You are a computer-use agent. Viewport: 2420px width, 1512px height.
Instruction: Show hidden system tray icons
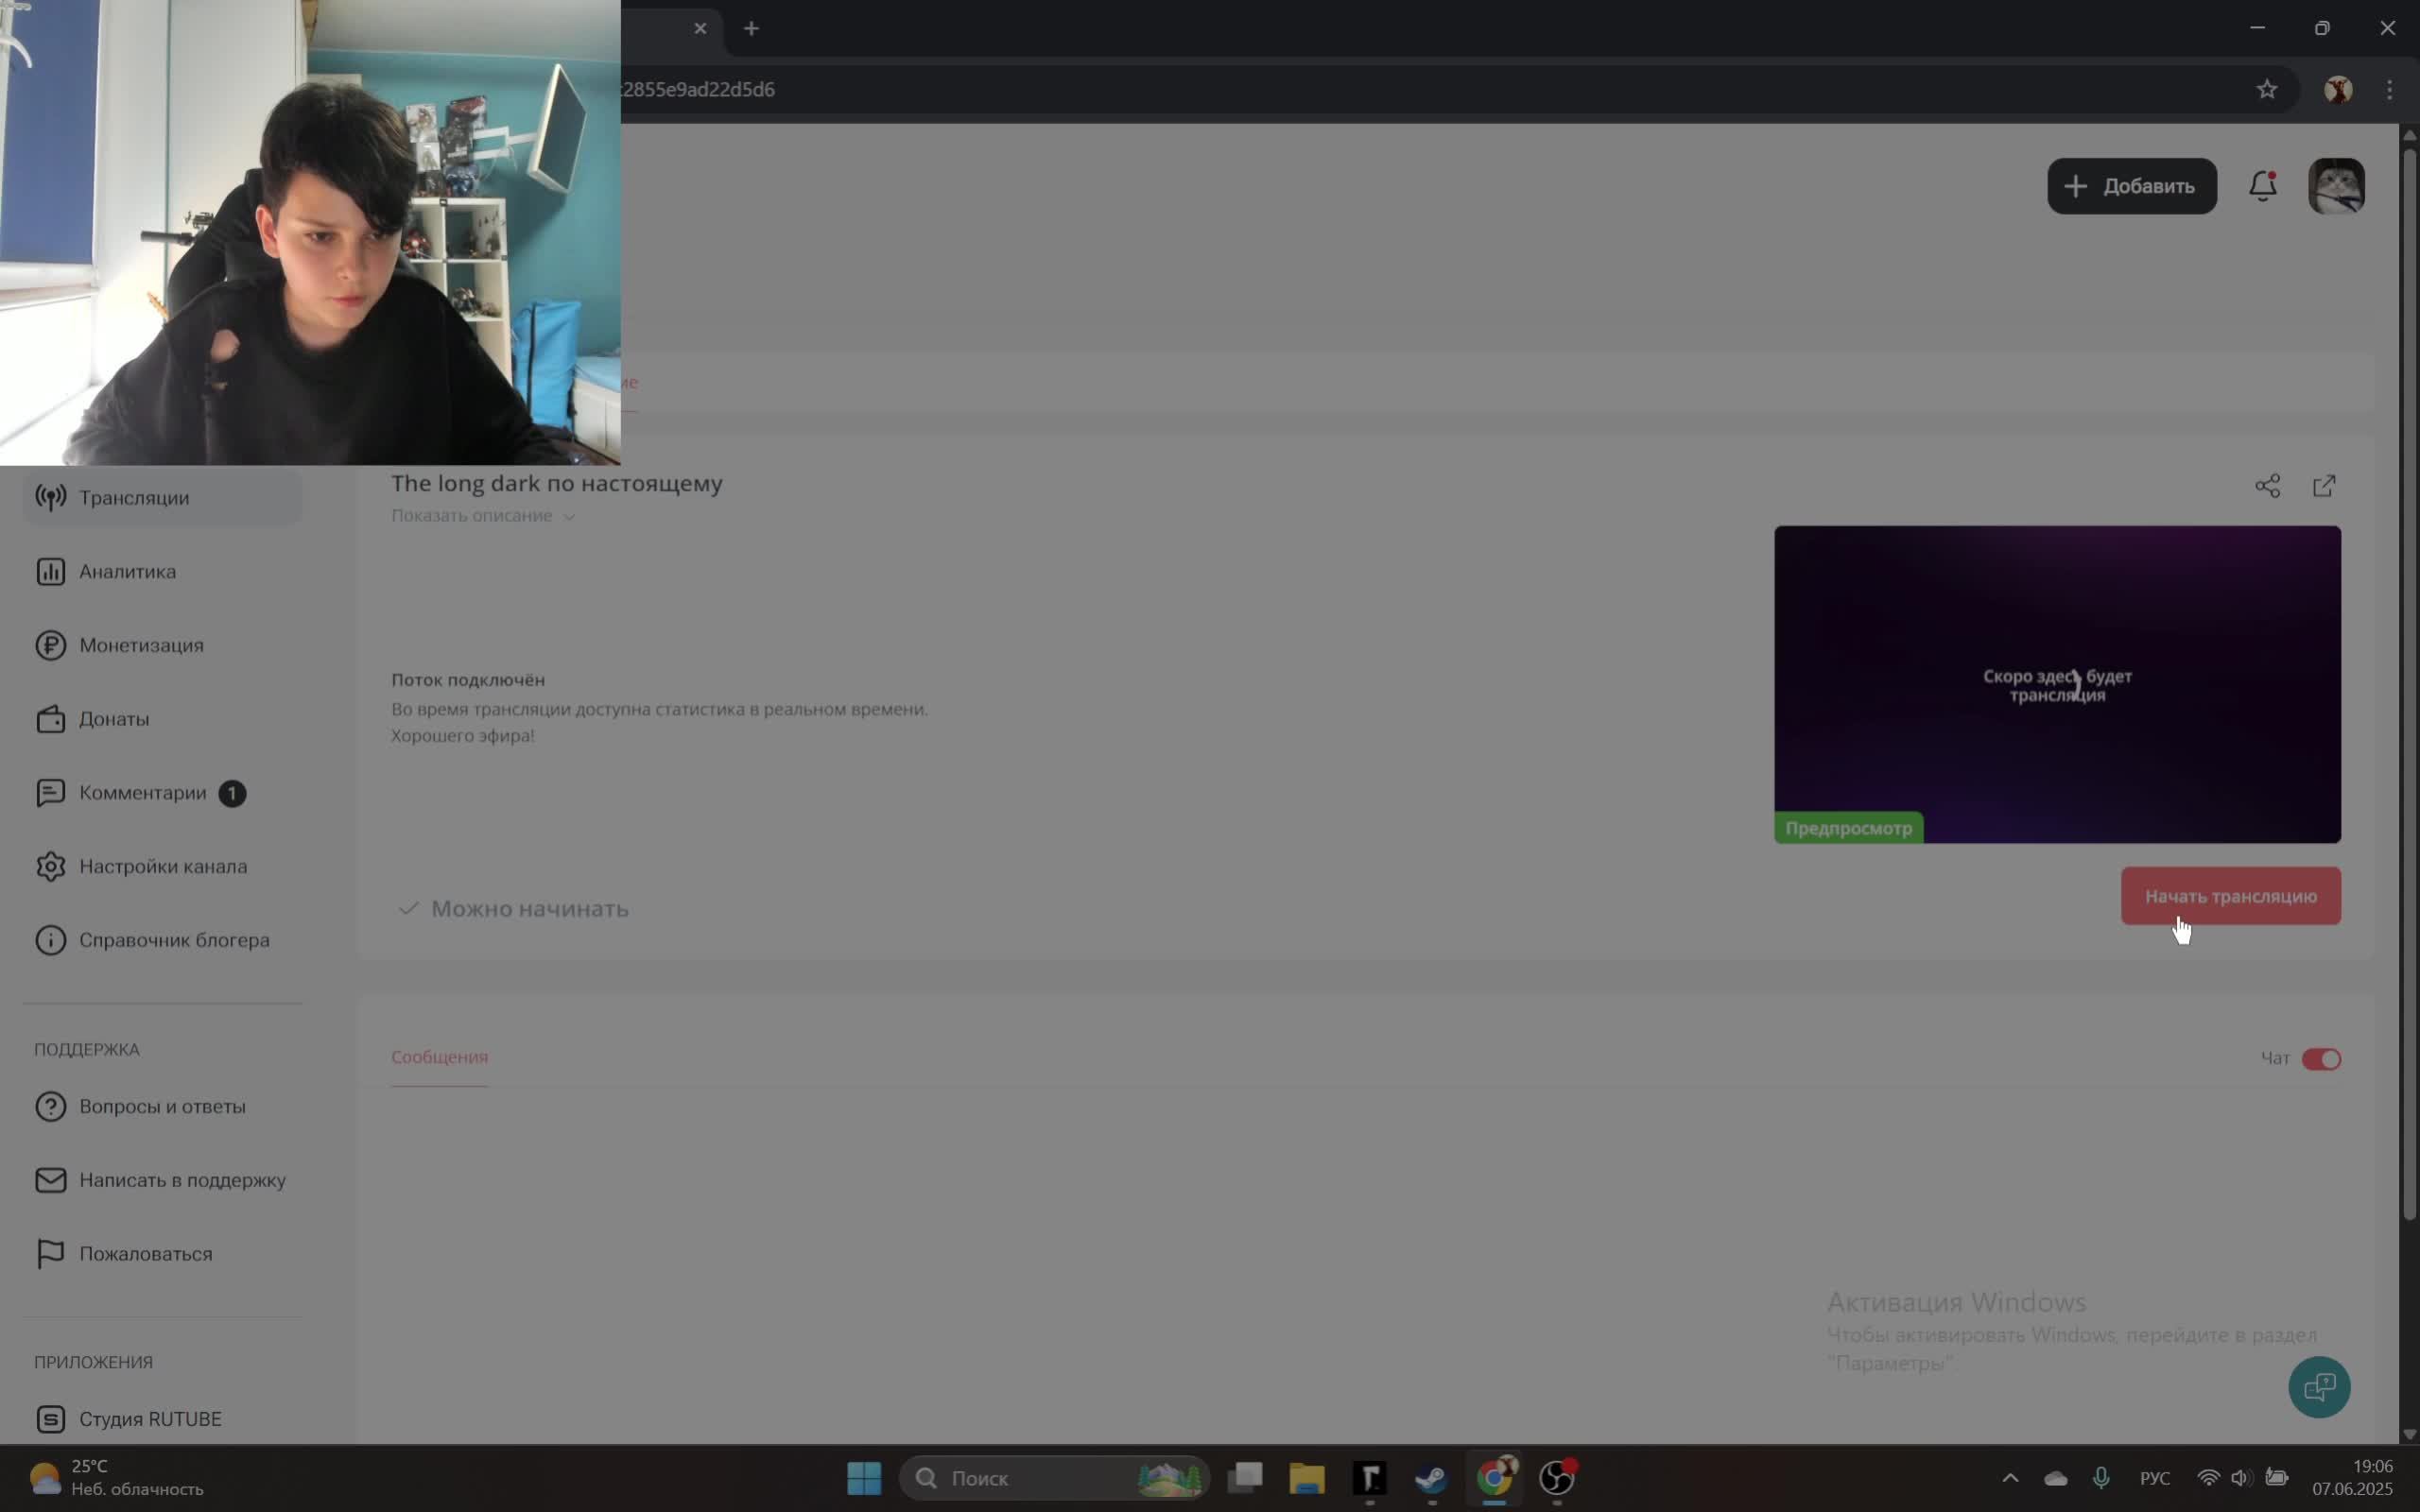[2010, 1478]
